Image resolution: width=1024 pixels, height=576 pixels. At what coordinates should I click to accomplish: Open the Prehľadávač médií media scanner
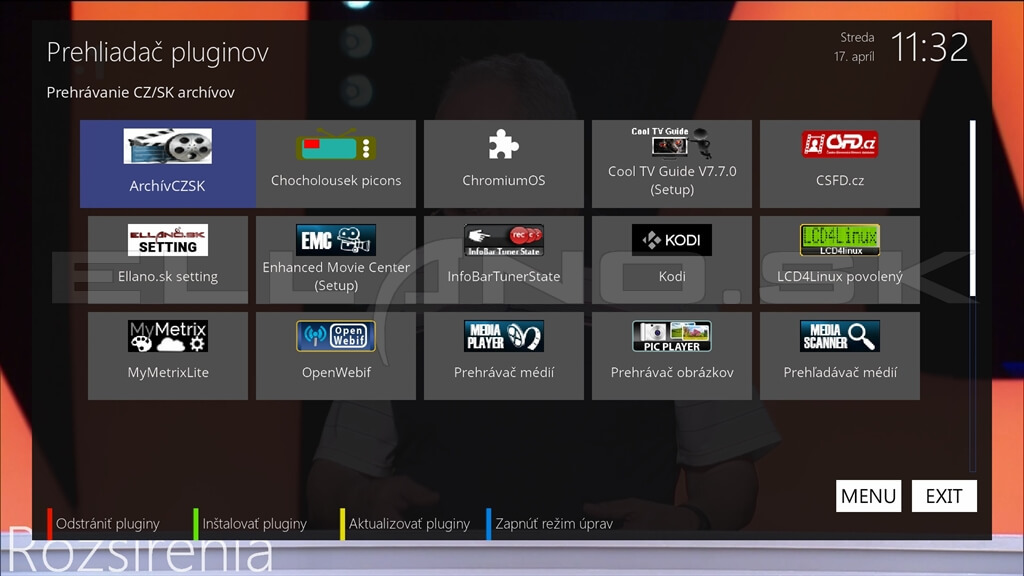pos(840,356)
